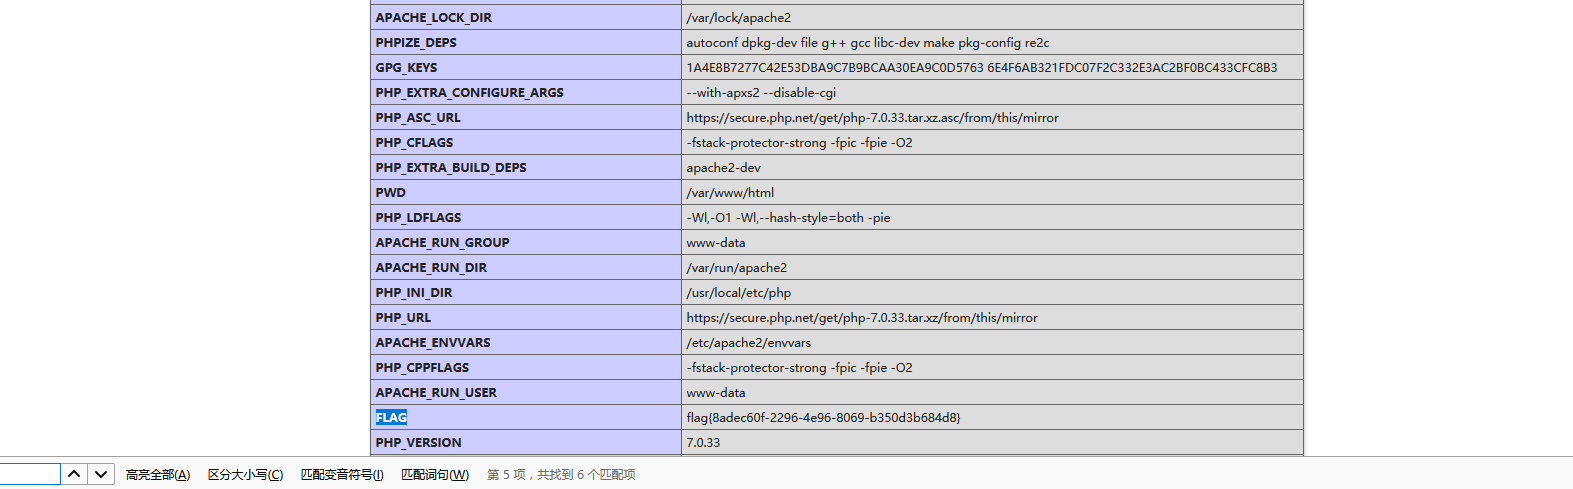Image resolution: width=1573 pixels, height=489 pixels.
Task: Focus the find bar search input field
Action: click(29, 474)
